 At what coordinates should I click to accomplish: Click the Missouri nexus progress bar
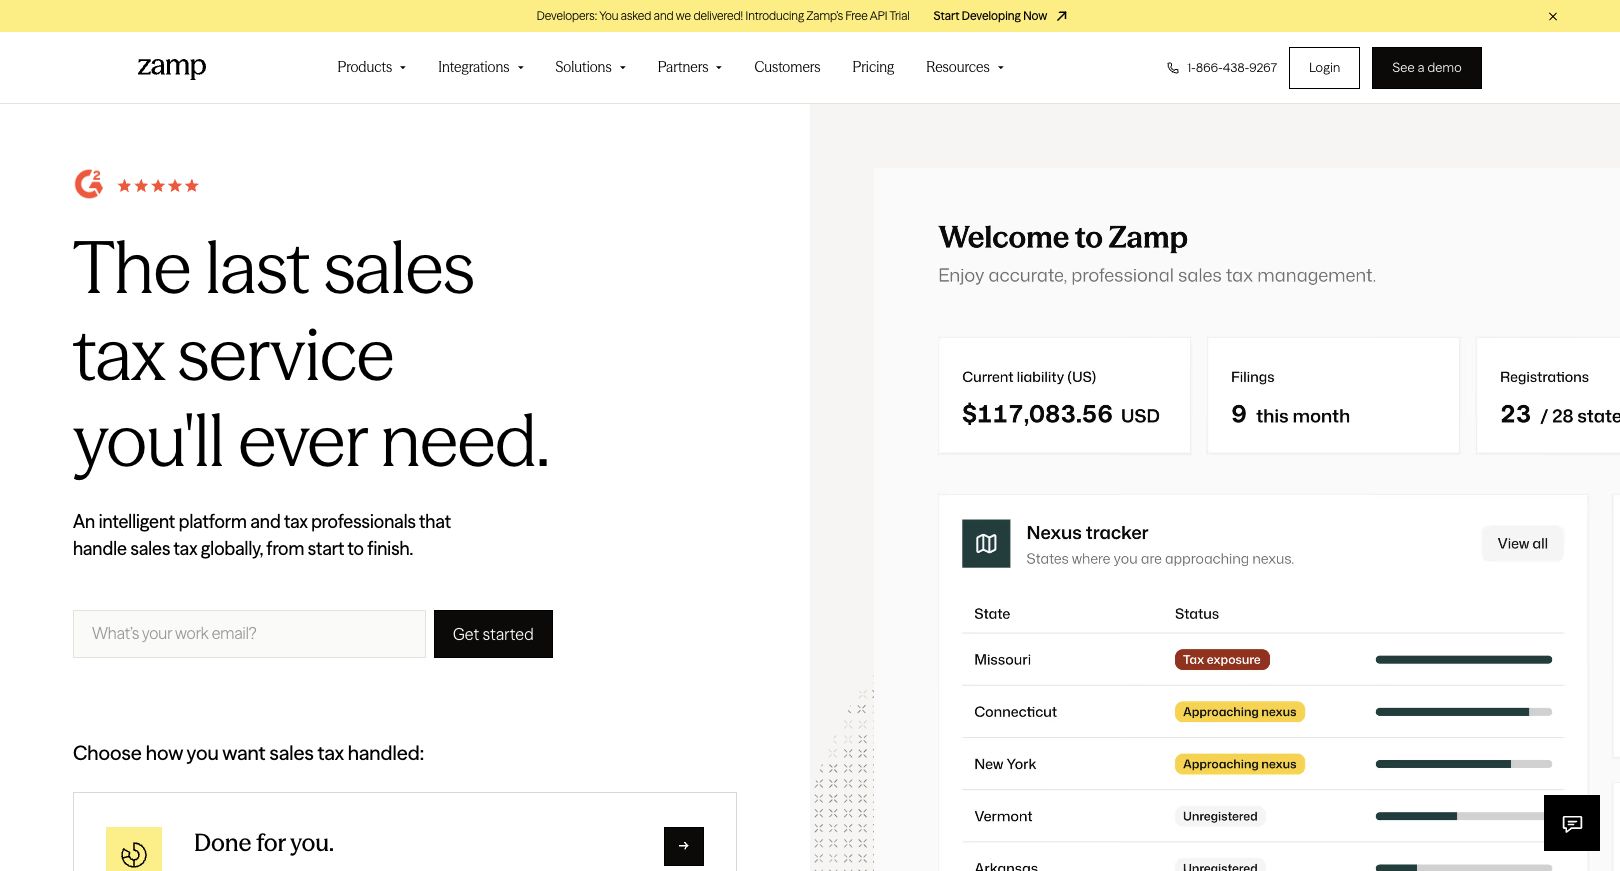(x=1464, y=660)
